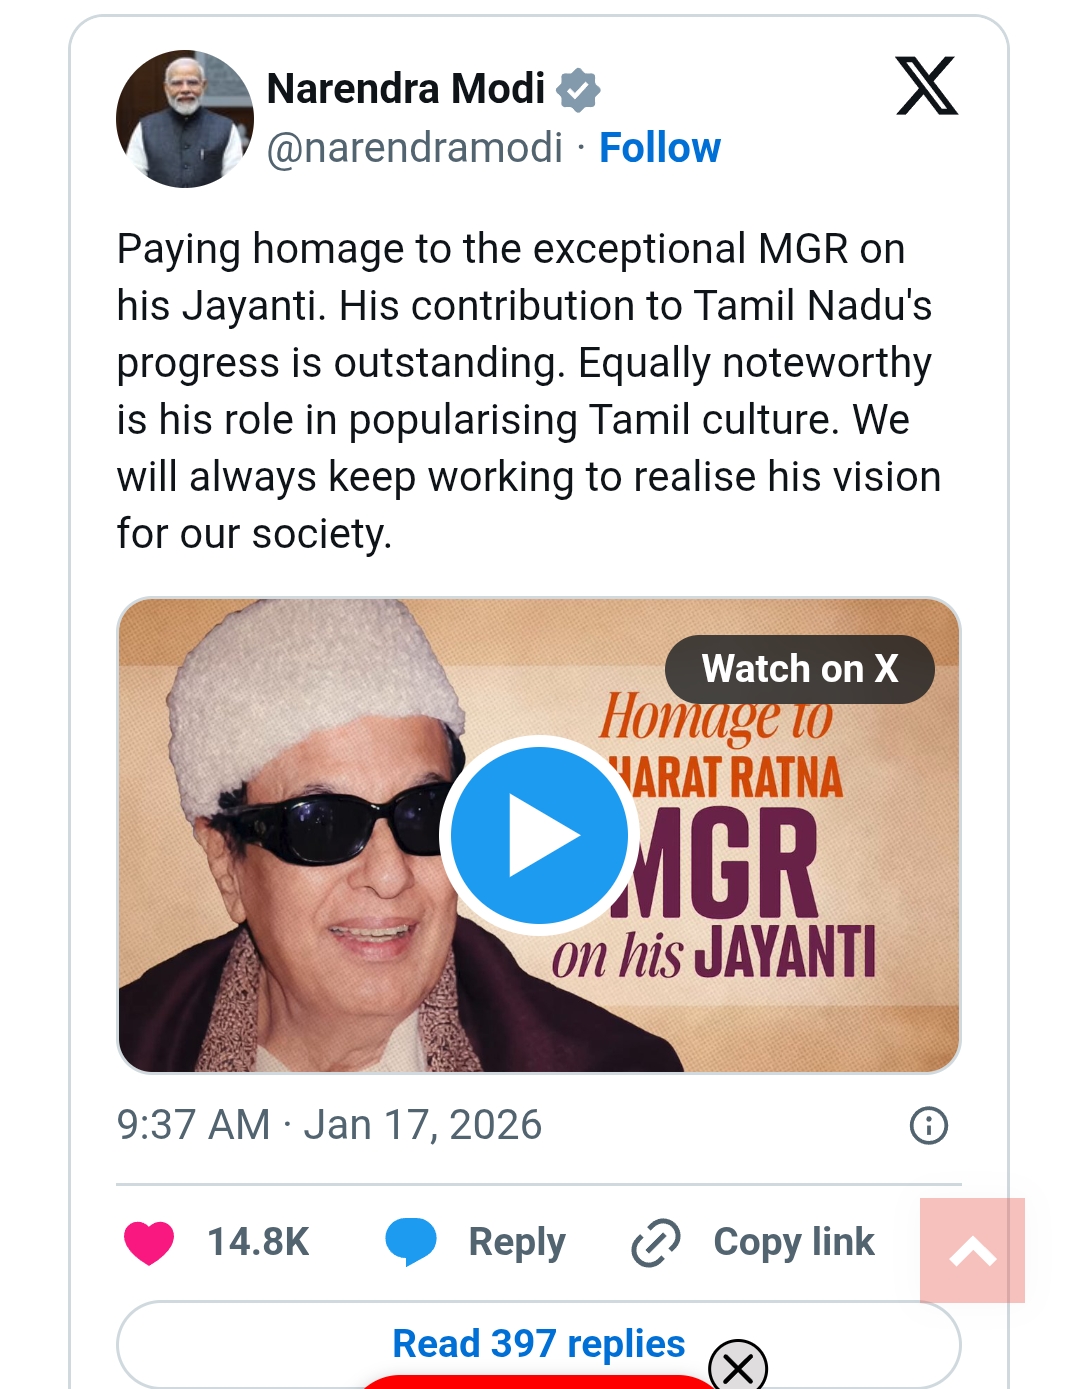Image resolution: width=1079 pixels, height=1389 pixels.
Task: Copy the tweet link using the chain icon
Action: click(x=654, y=1242)
